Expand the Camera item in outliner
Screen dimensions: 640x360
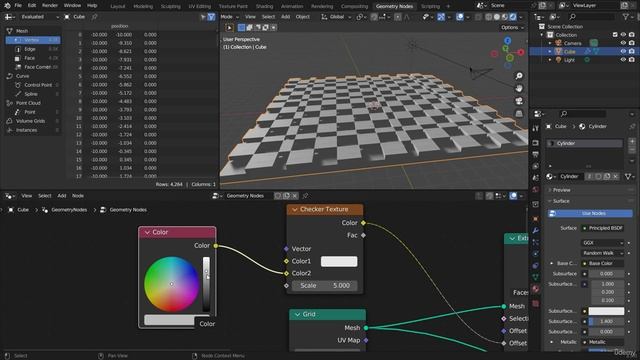click(550, 43)
